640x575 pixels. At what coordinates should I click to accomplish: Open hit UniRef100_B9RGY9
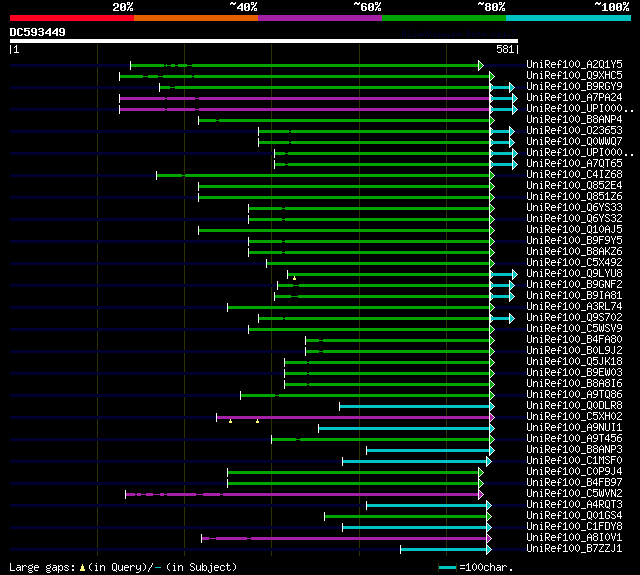coord(574,87)
